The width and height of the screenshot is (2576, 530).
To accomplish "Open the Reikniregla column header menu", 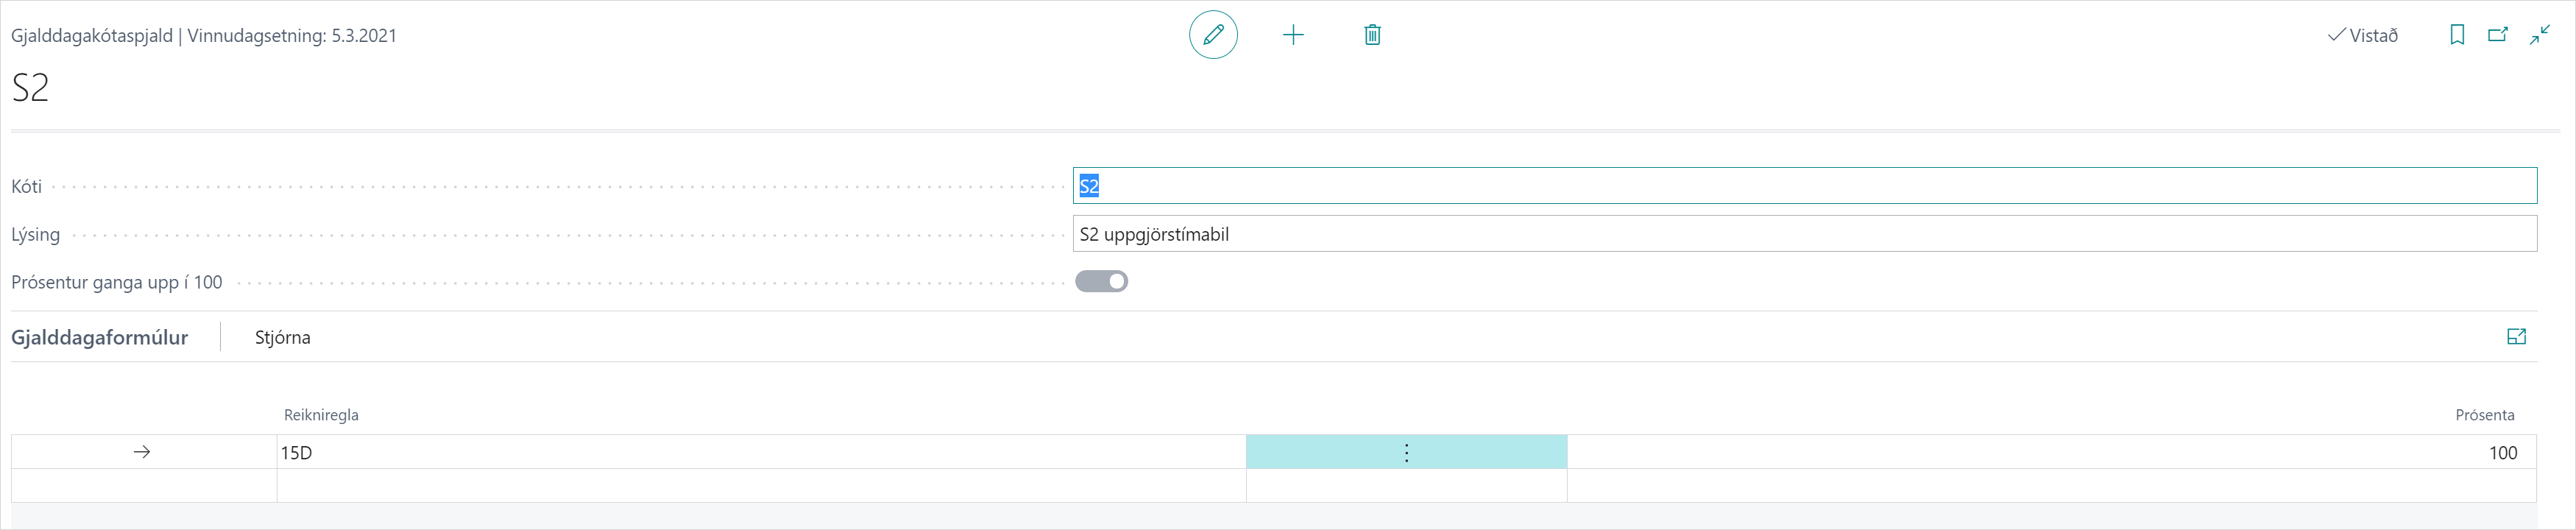I will pos(321,415).
